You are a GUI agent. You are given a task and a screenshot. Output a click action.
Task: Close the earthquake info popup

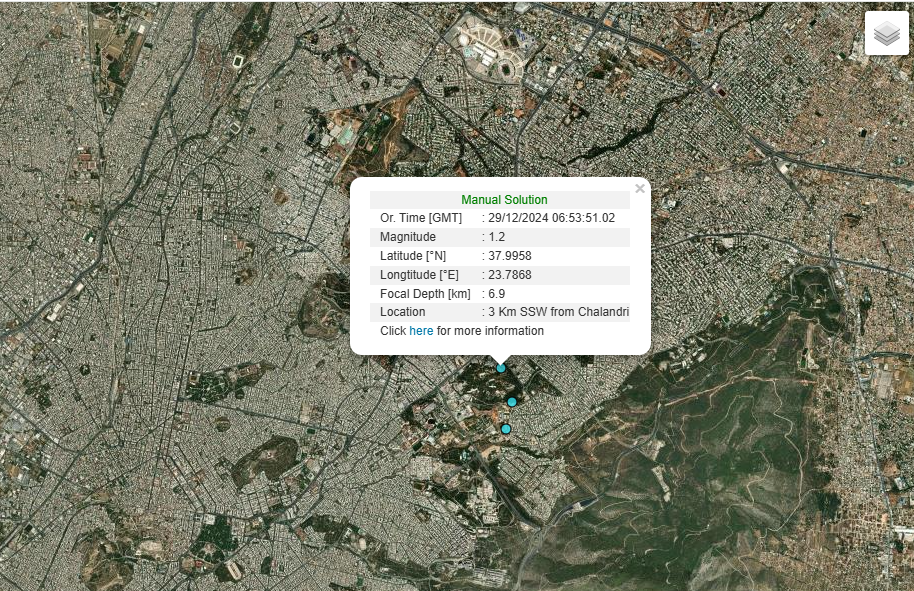pyautogui.click(x=640, y=188)
